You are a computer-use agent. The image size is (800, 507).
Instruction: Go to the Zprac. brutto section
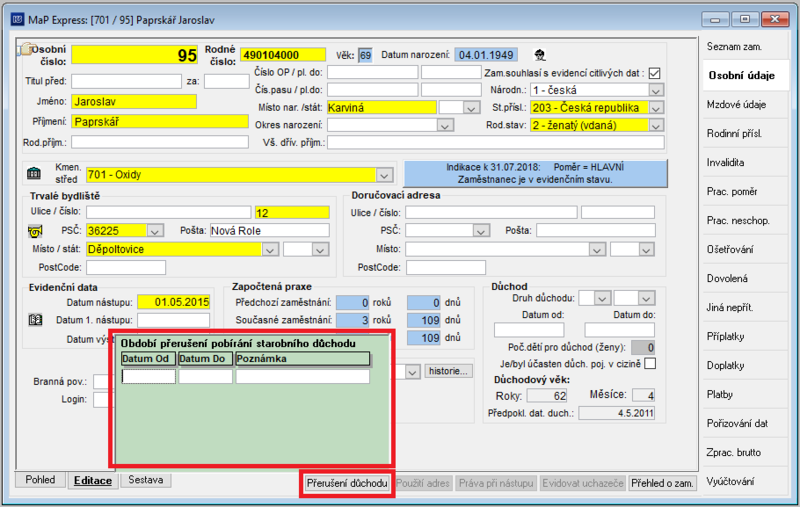tap(745, 452)
